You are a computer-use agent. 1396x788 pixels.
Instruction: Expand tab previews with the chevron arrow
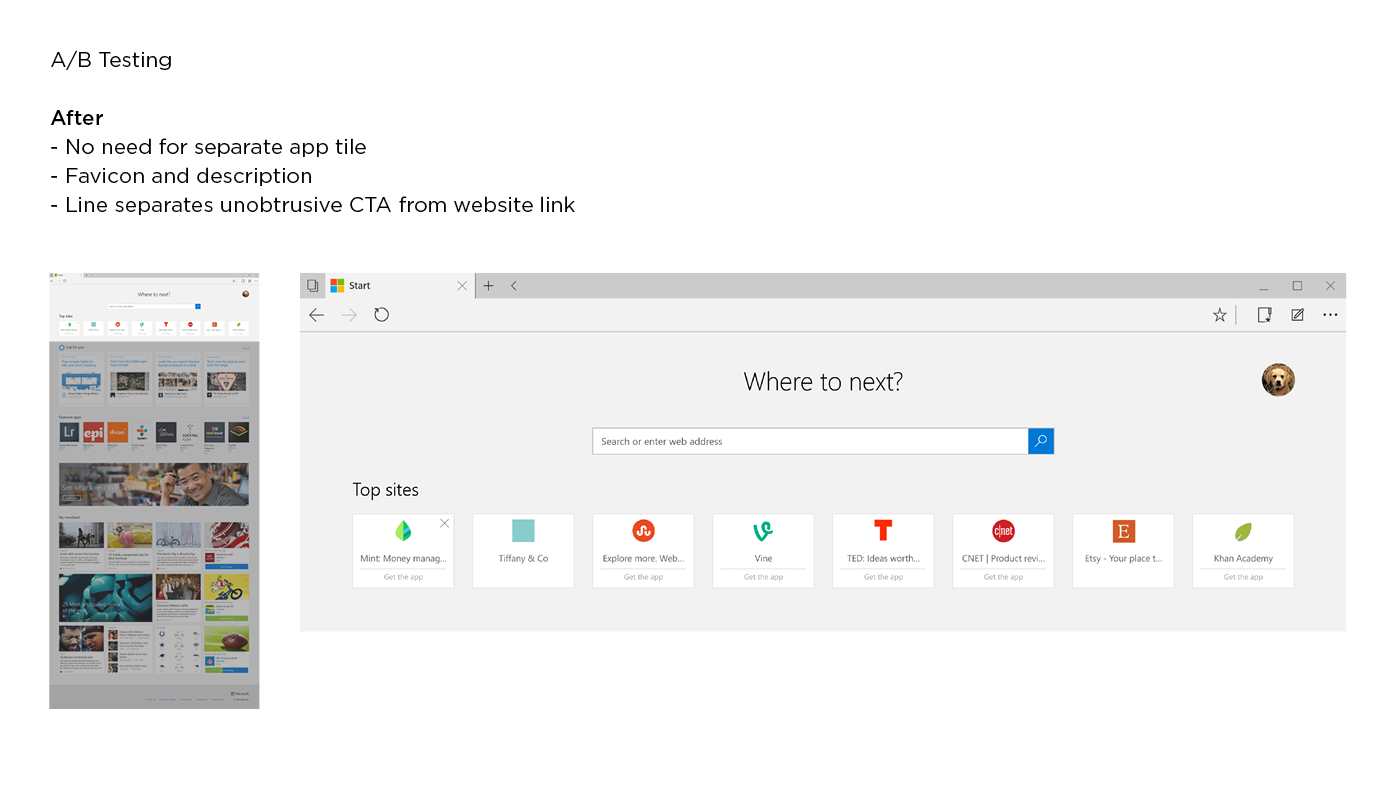514,286
